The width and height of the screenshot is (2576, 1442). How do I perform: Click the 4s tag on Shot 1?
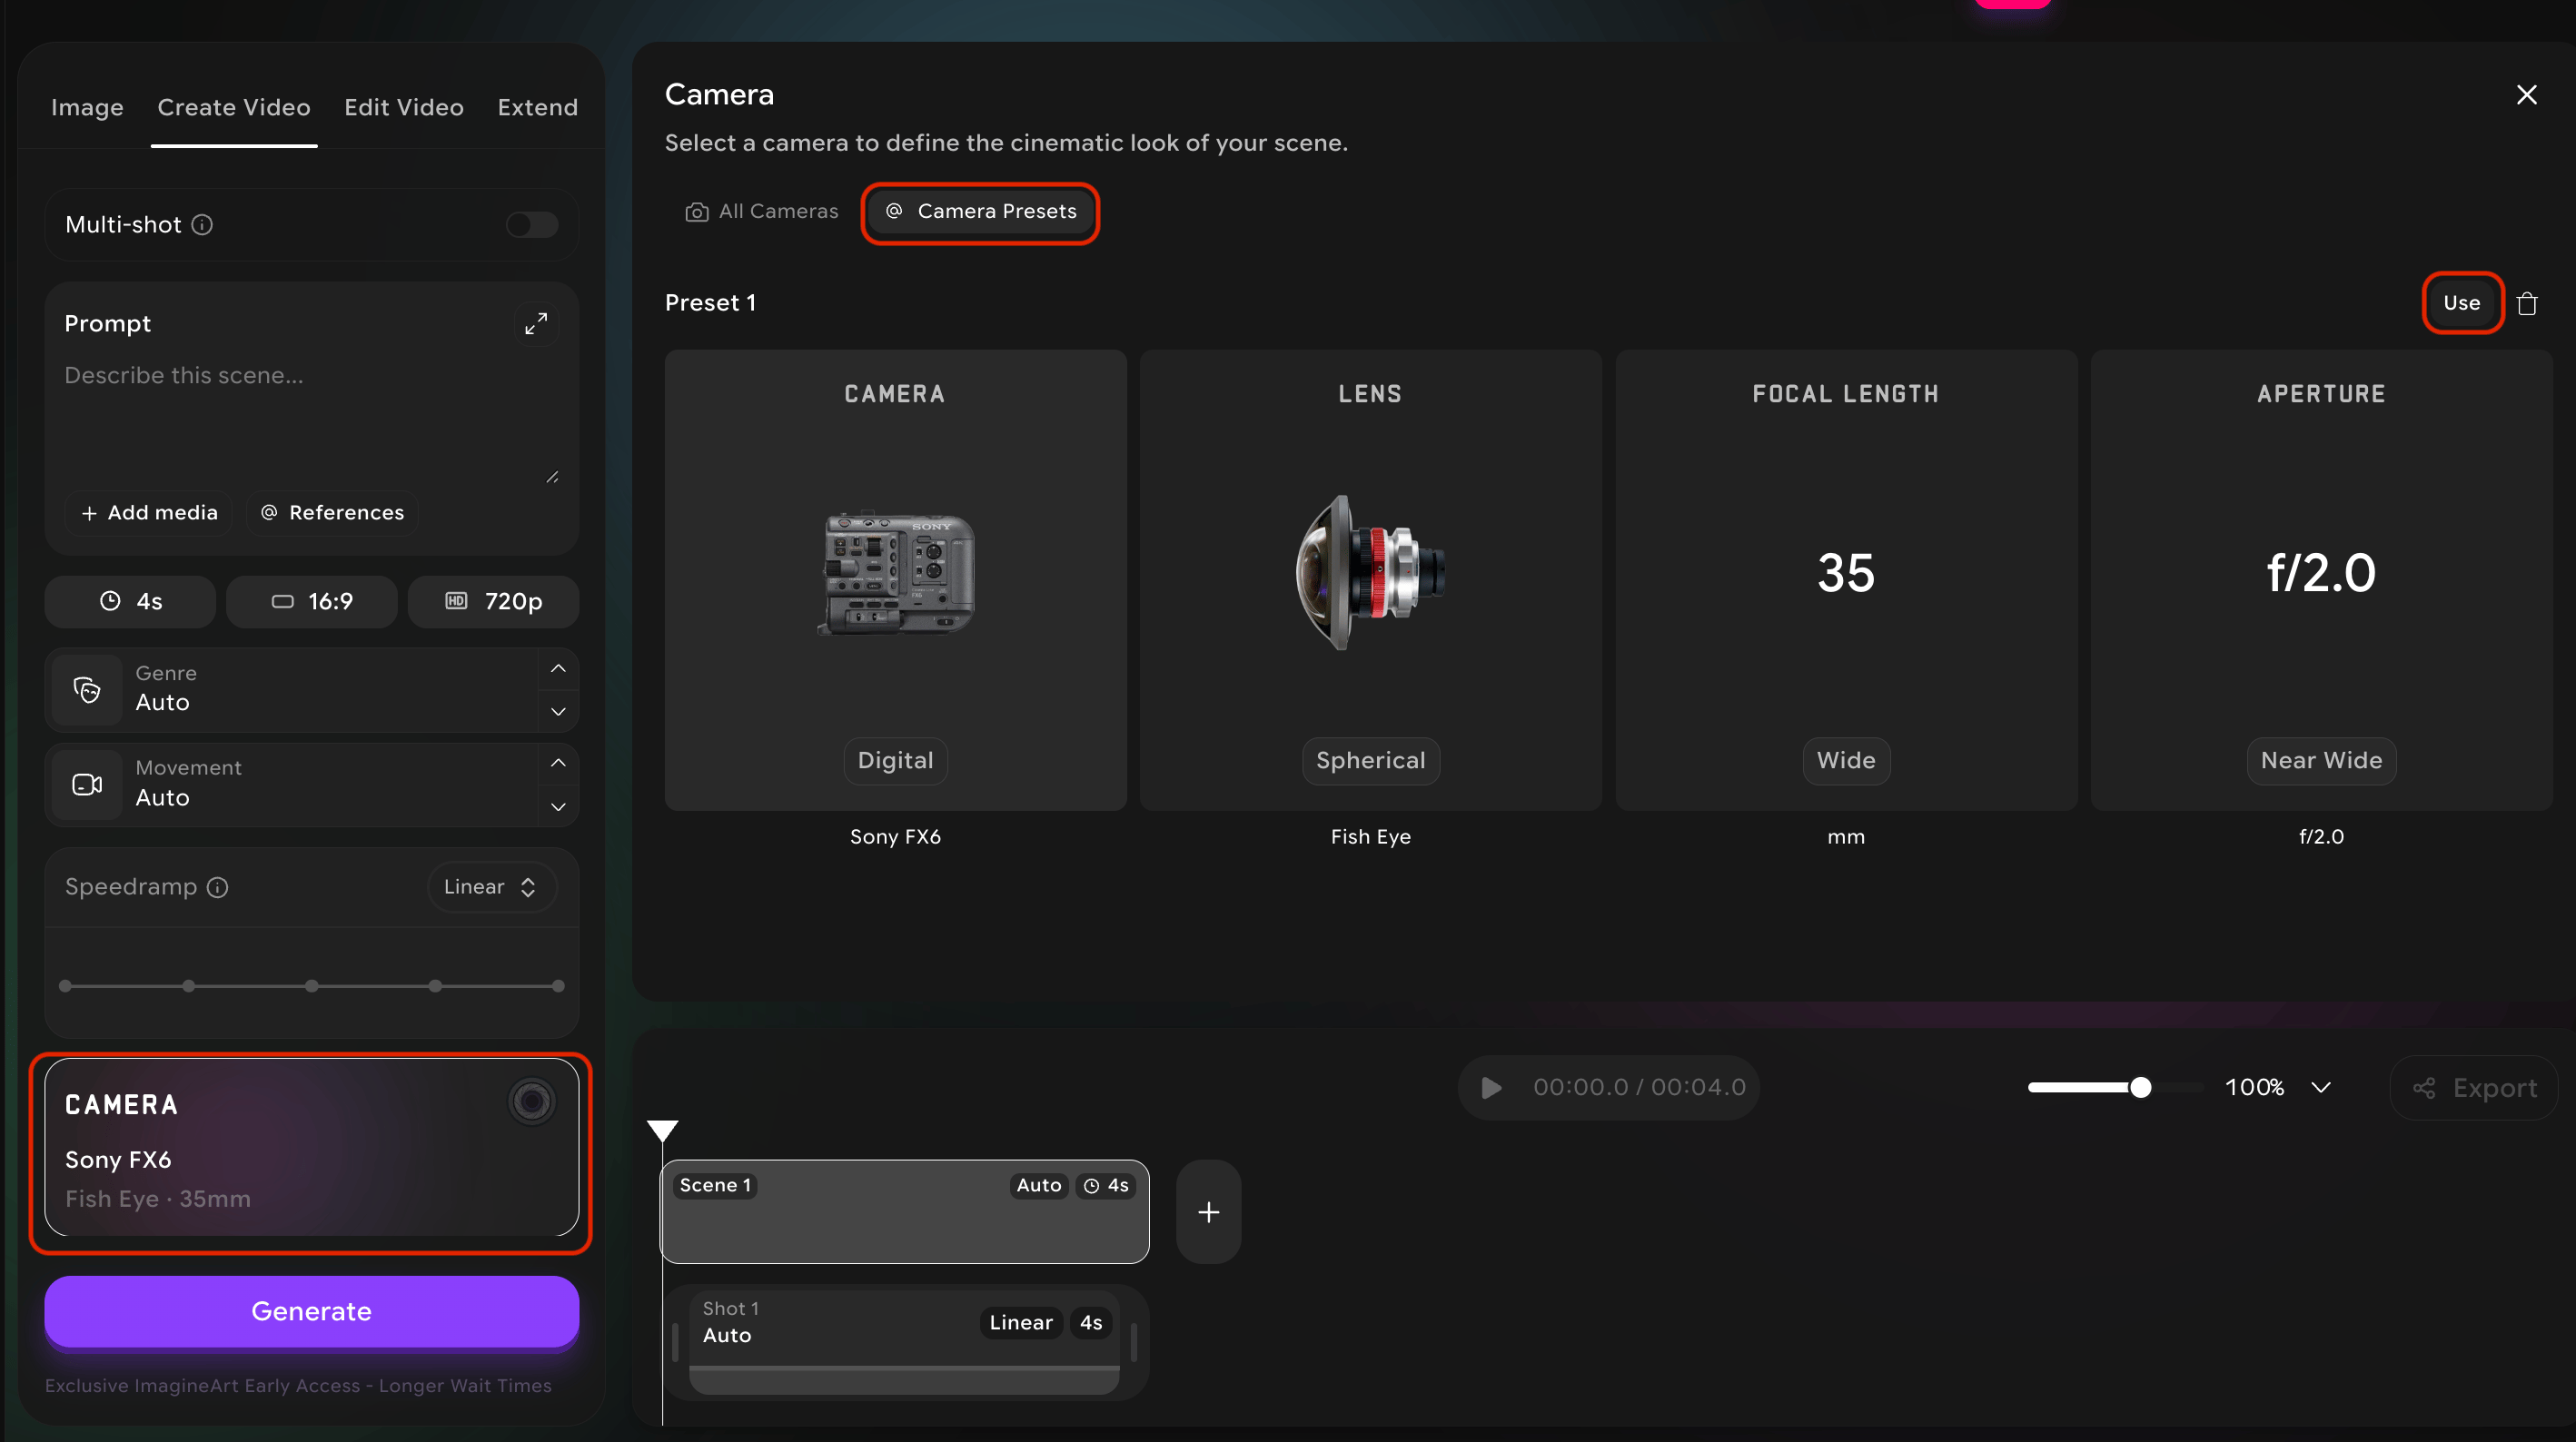[x=1091, y=1323]
